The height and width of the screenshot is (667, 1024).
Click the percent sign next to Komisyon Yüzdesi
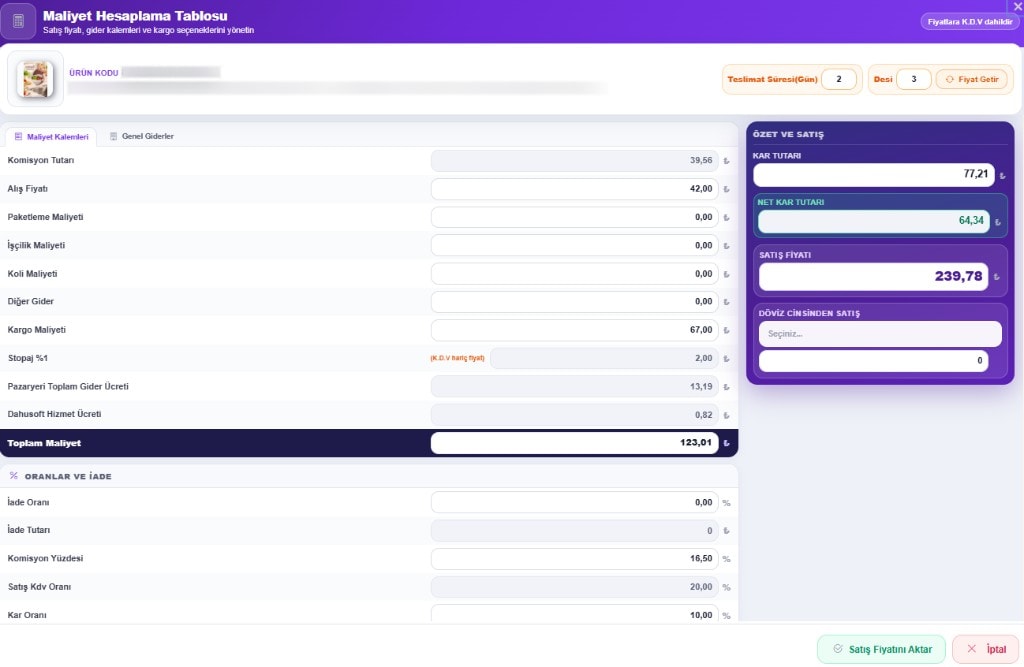coord(726,559)
